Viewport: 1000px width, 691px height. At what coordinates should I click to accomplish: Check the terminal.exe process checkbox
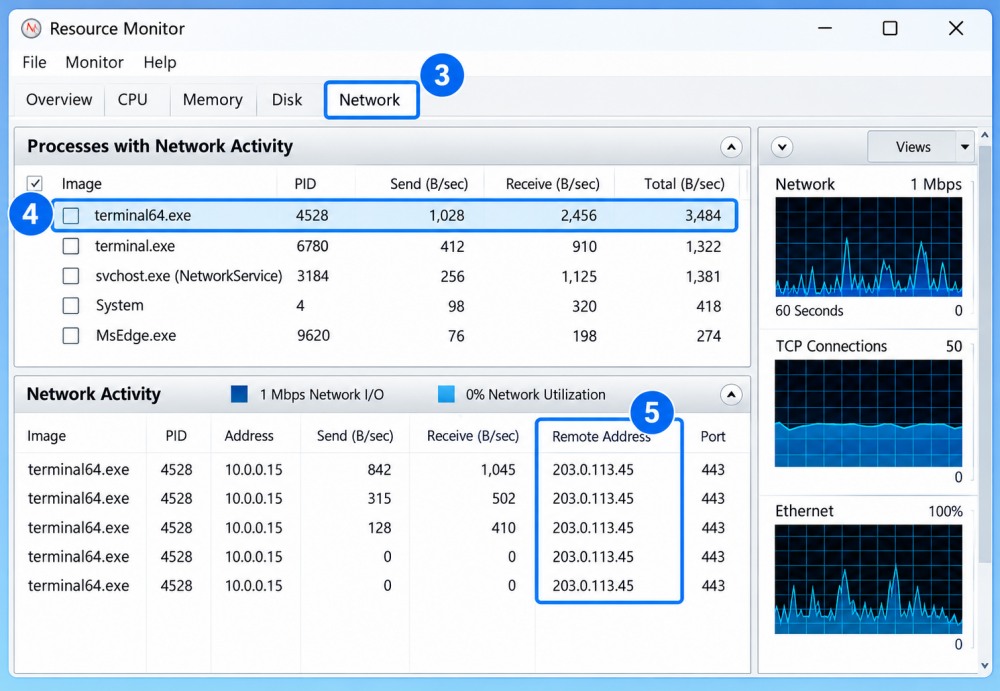click(71, 246)
